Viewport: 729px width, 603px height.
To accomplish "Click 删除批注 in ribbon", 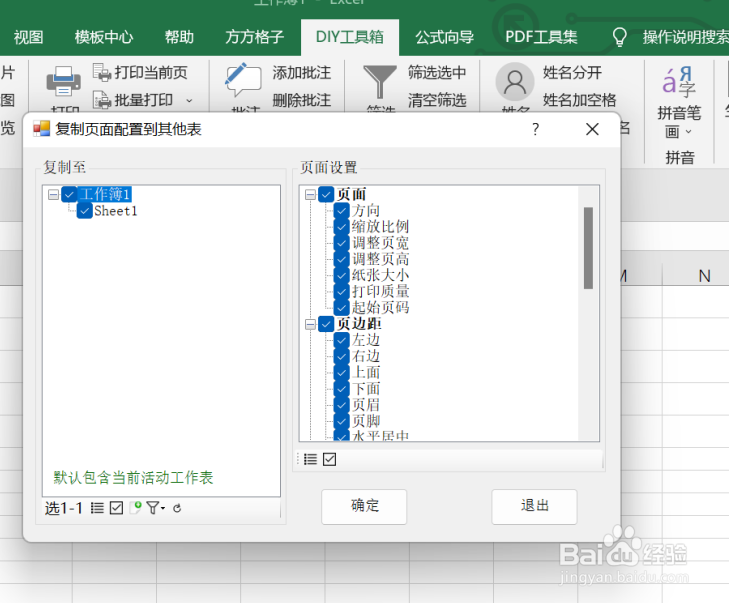I will 301,100.
